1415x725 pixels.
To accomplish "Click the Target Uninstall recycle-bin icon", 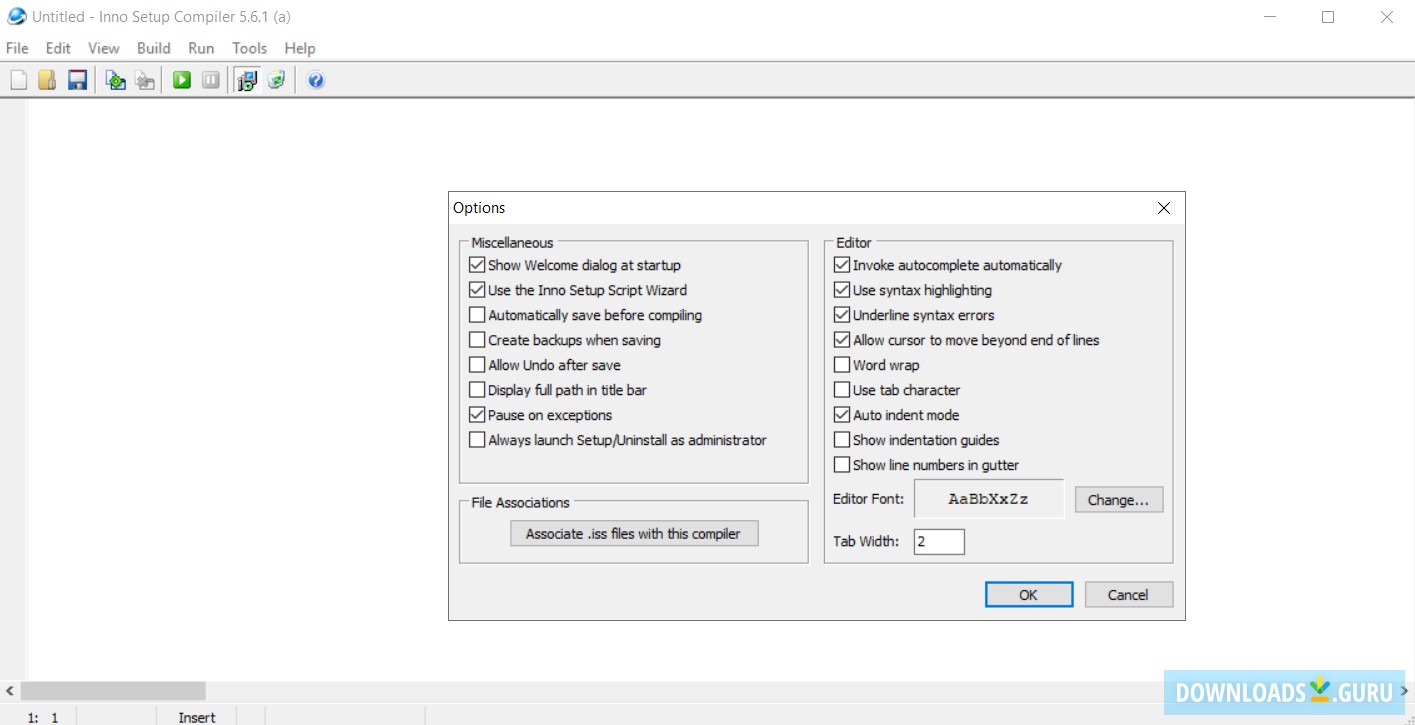I will (x=276, y=80).
